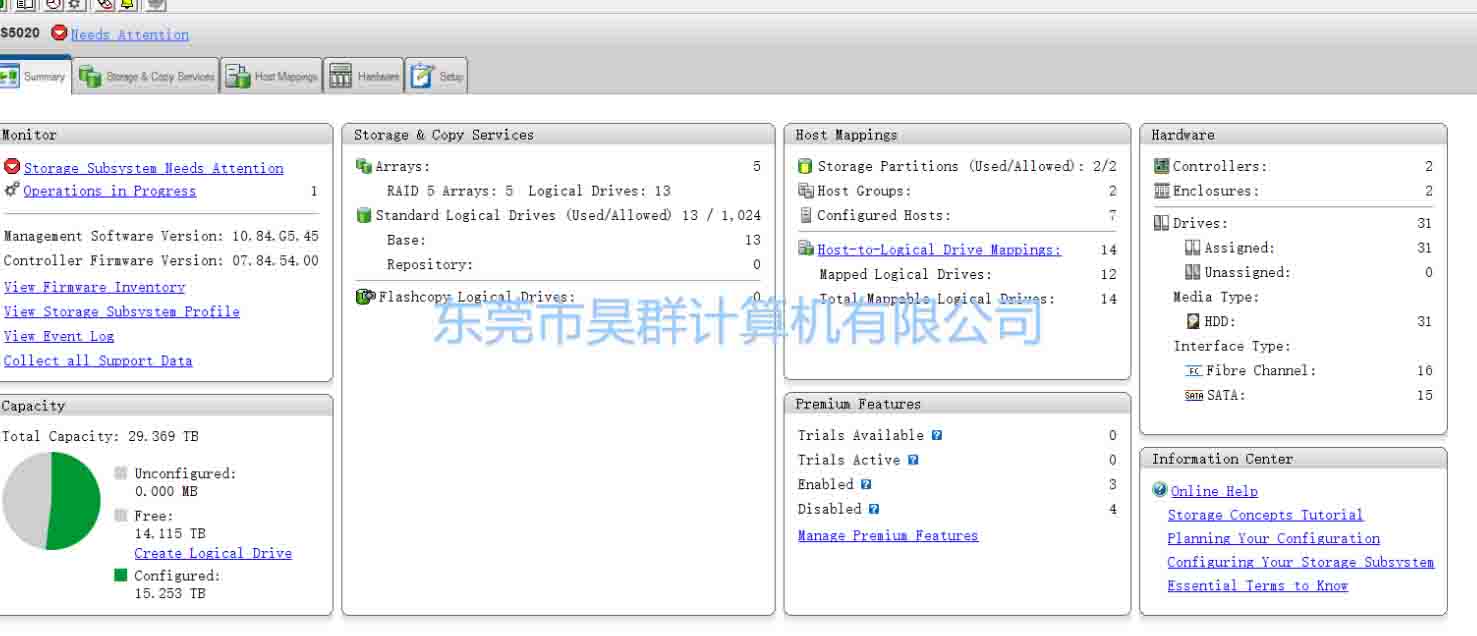Click the Online Help globe icon

click(1160, 490)
